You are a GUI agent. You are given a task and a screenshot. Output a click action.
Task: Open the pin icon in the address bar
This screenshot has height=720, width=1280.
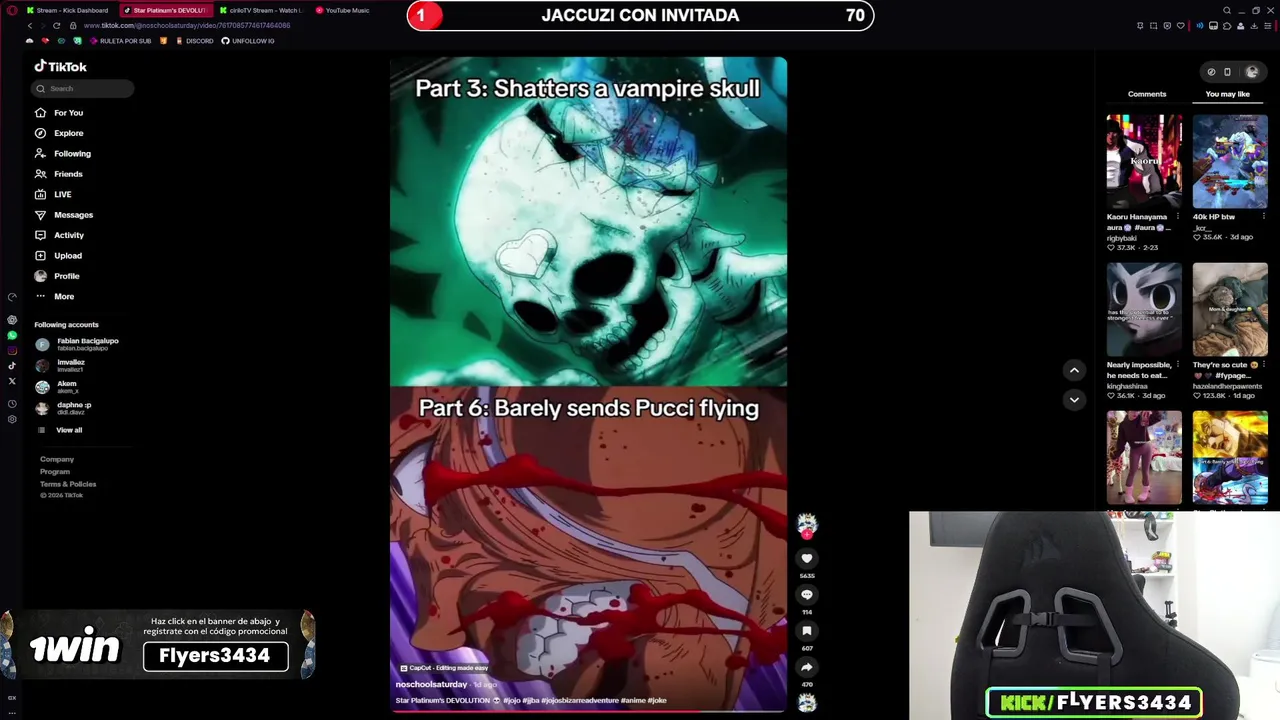[1140, 26]
